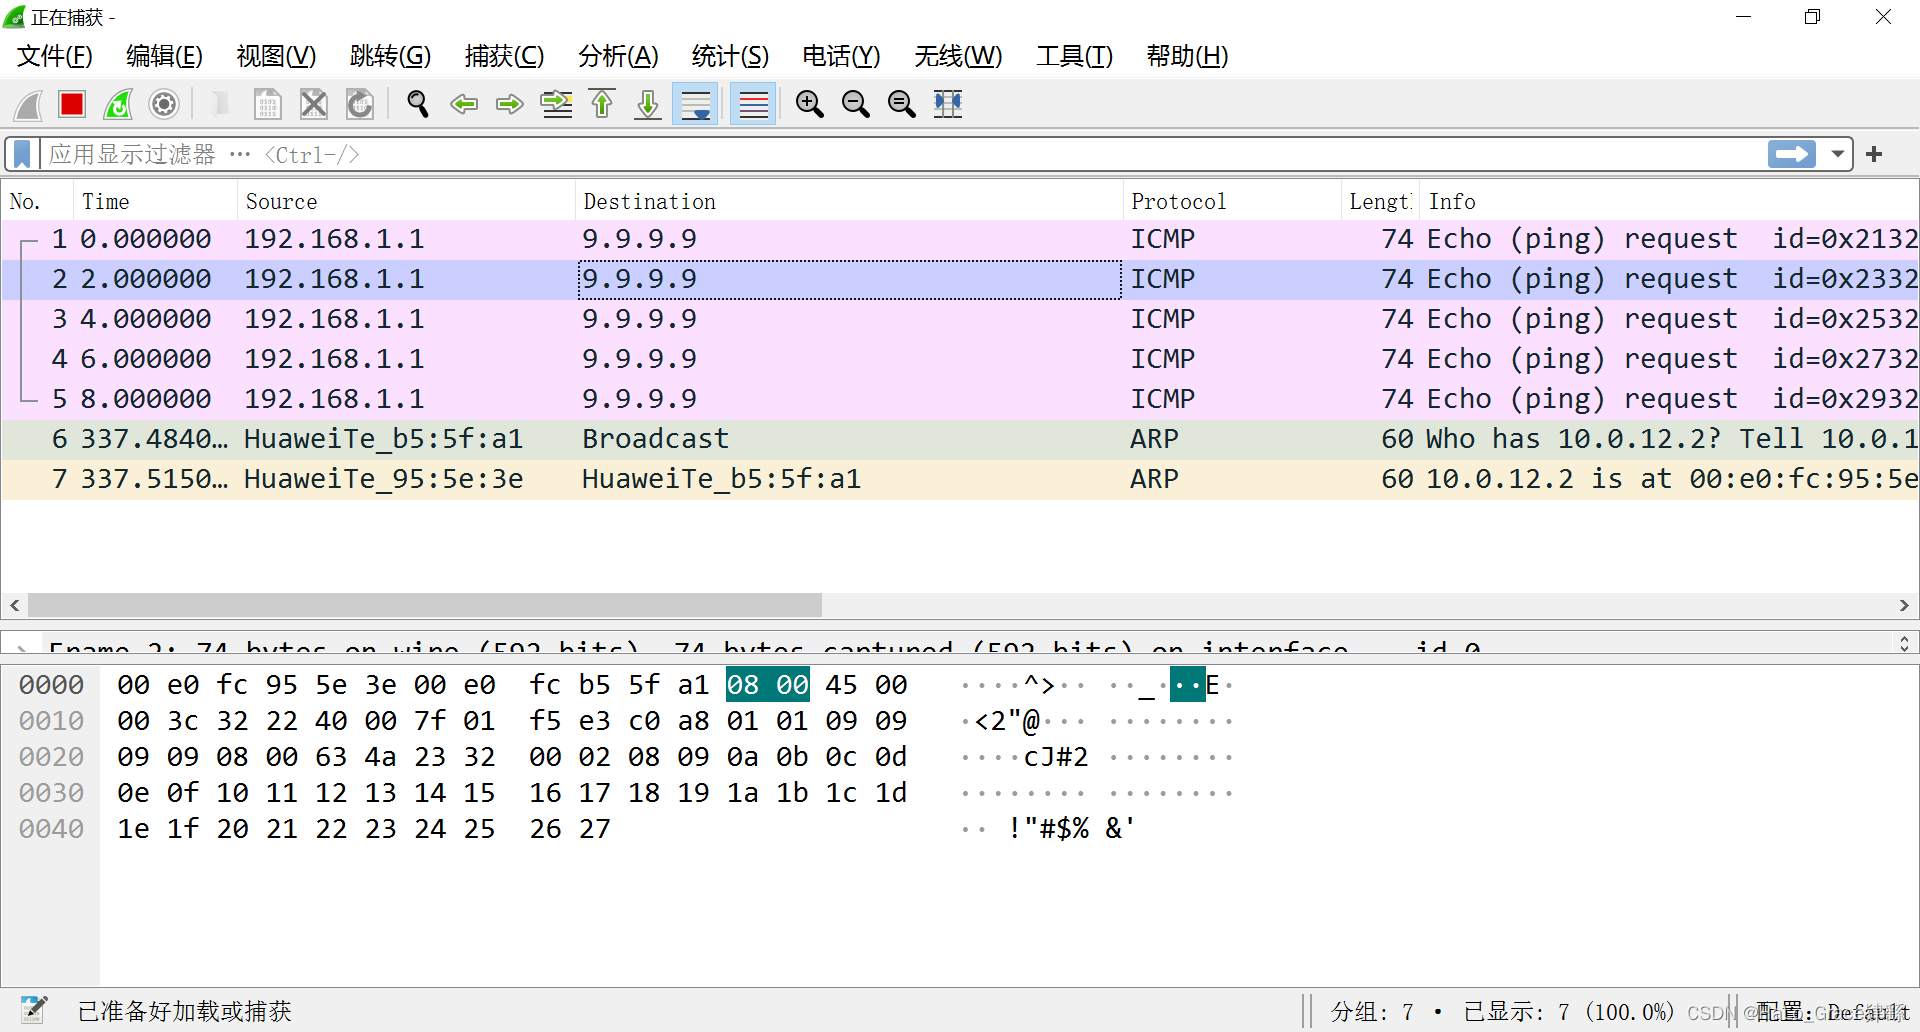Click the horizontal scrollbar thumb in packet list
This screenshot has width=1920, height=1032.
[x=425, y=605]
